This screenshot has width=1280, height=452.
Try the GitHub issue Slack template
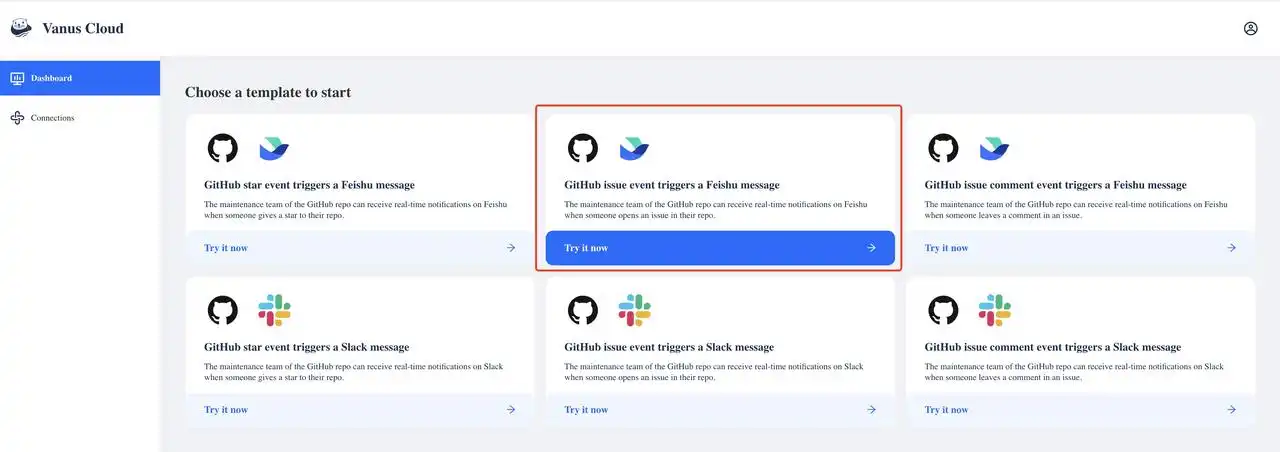[x=720, y=410]
